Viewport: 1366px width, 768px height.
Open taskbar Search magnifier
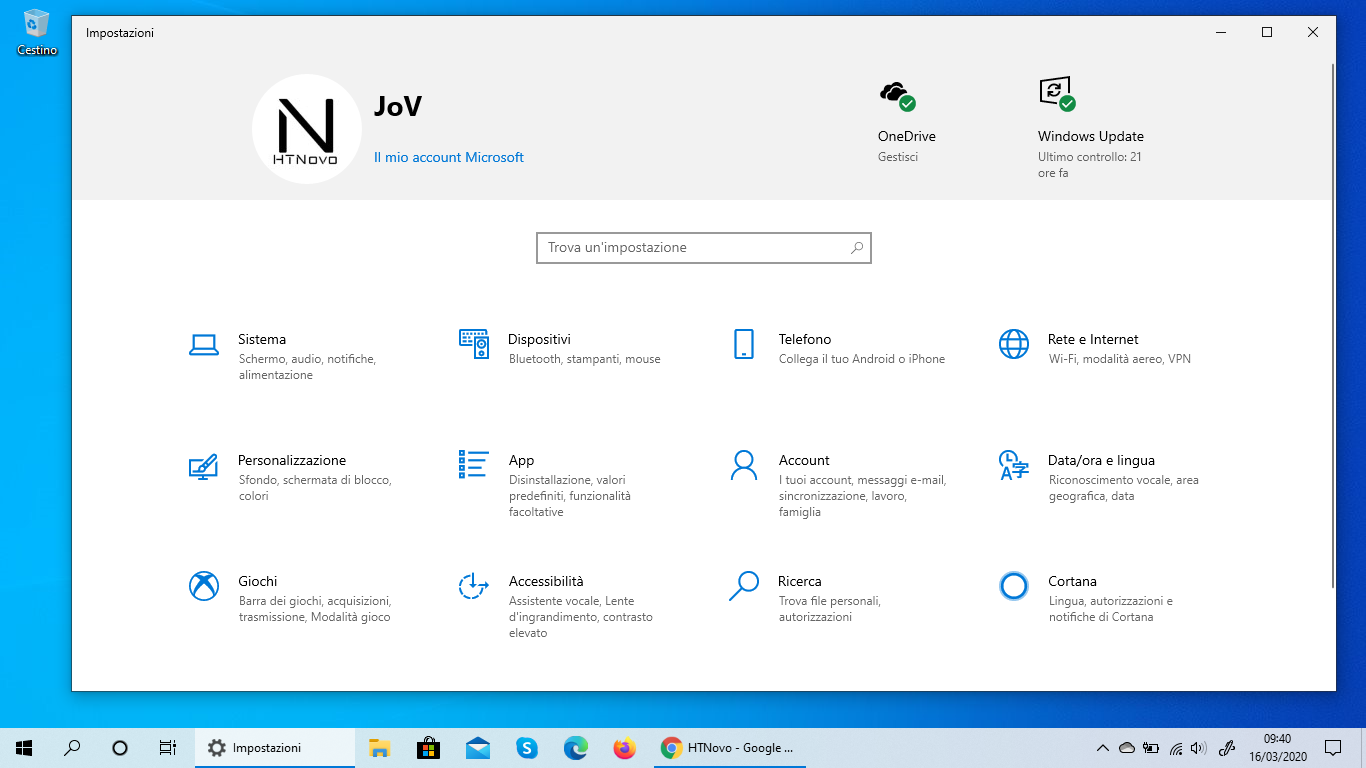[72, 747]
